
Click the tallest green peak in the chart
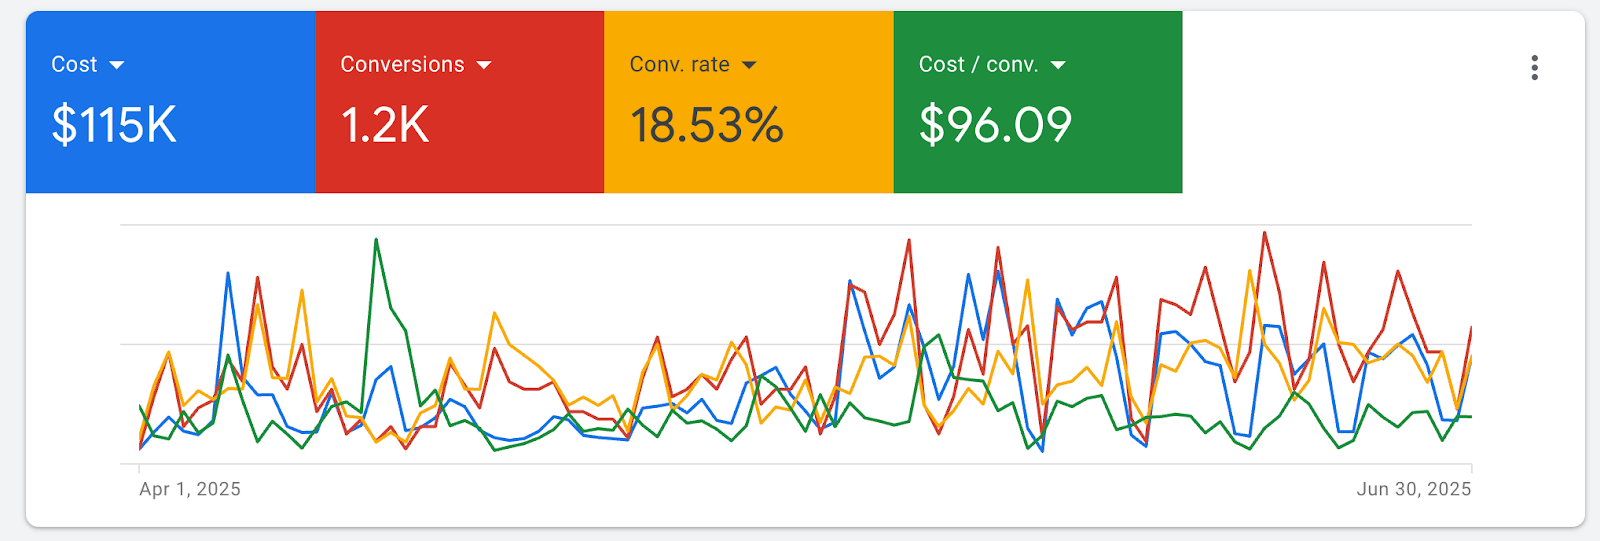tap(376, 240)
